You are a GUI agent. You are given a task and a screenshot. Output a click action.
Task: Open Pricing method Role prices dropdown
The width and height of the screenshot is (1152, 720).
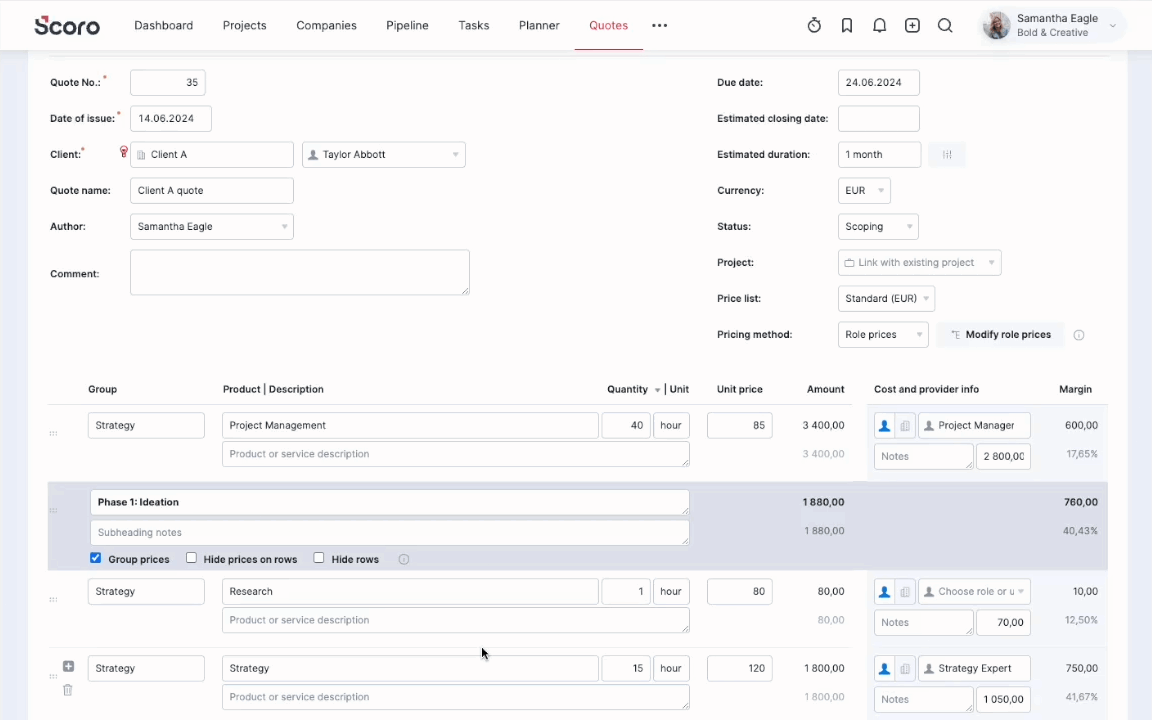pos(883,334)
